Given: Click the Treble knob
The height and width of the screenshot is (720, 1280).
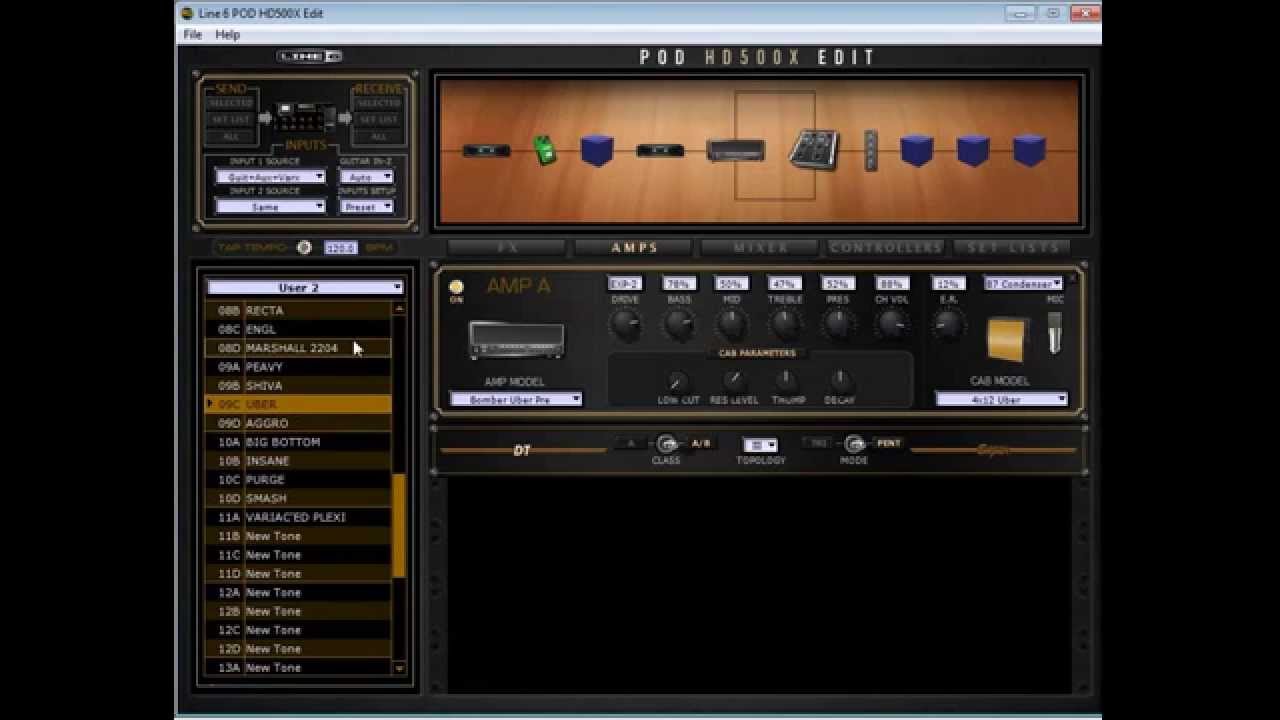Looking at the screenshot, I should tap(785, 323).
